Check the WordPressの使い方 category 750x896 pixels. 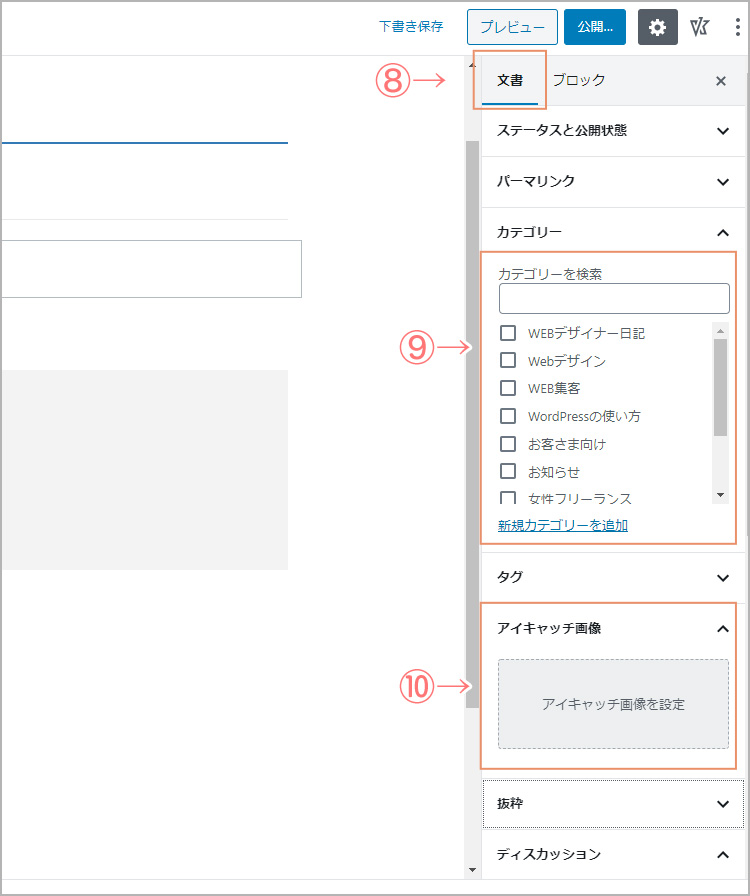(508, 415)
